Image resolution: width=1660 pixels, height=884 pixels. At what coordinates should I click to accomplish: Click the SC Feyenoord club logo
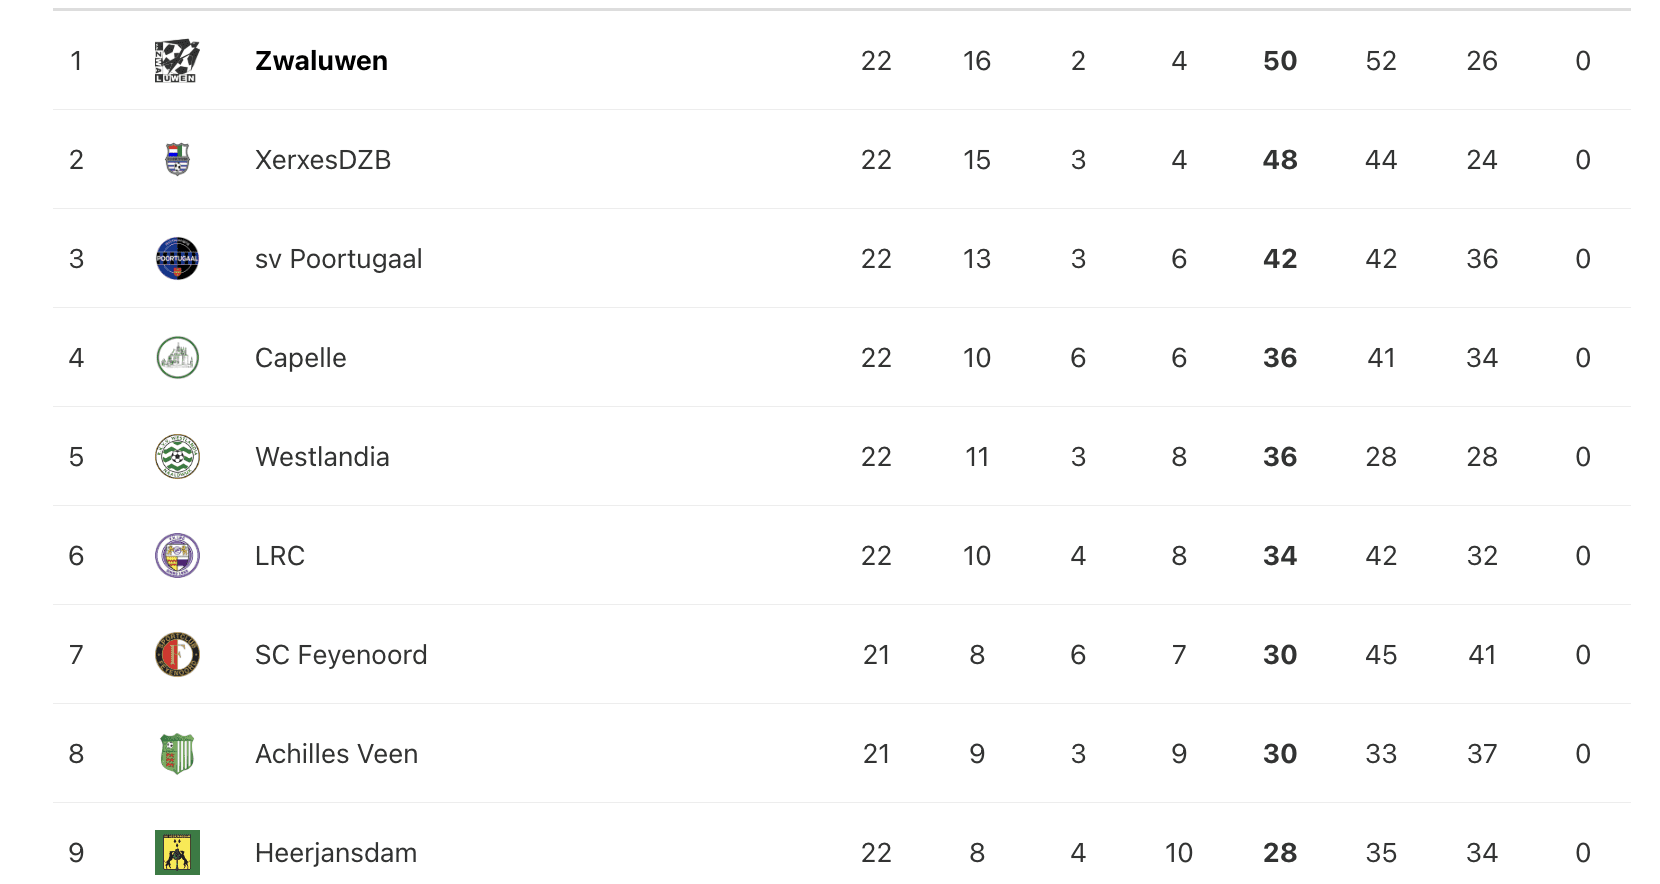coord(177,655)
